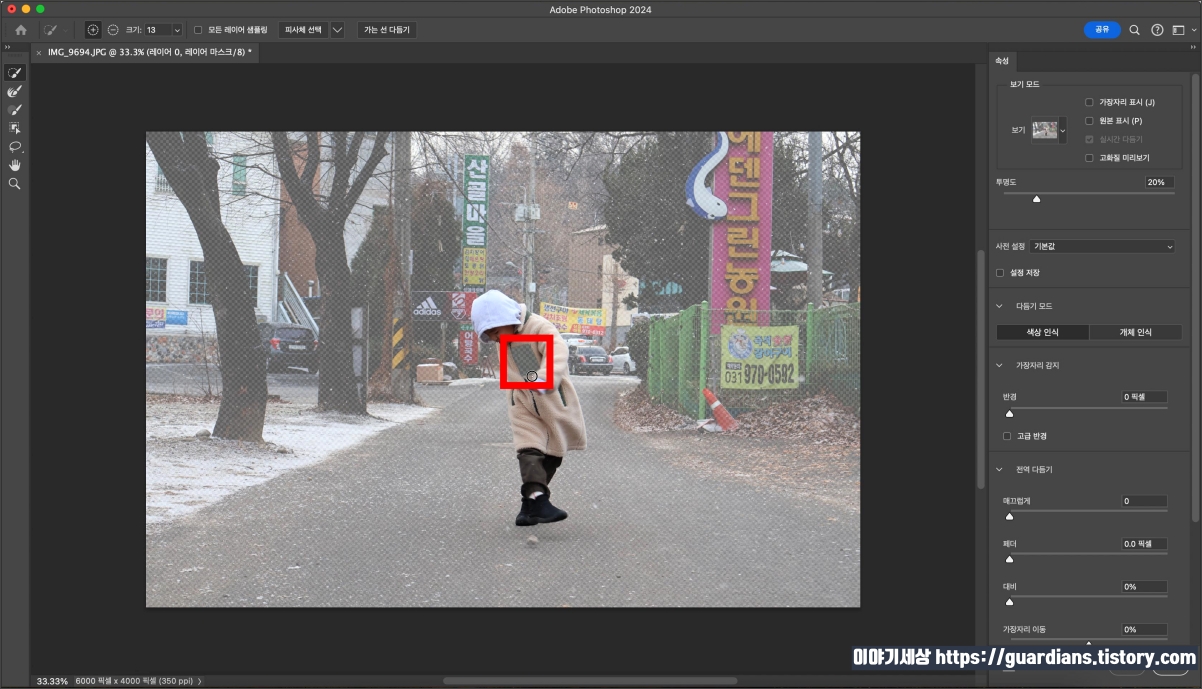Enable 고화질 미리보기 checkbox
The width and height of the screenshot is (1202, 689).
tap(1090, 158)
